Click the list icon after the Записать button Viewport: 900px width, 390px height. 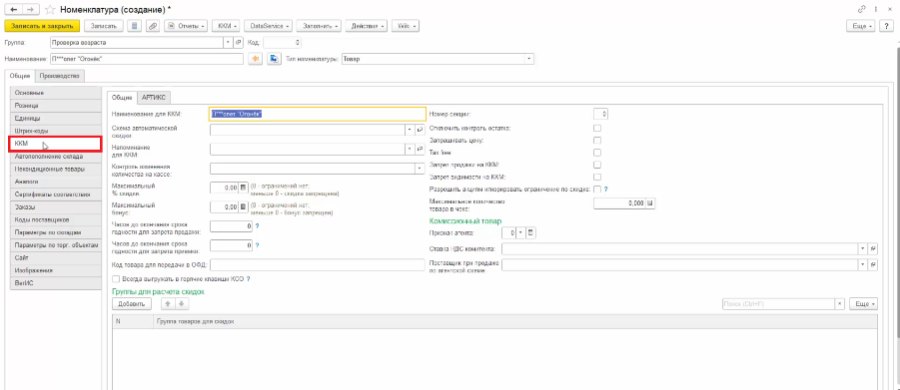[134, 26]
